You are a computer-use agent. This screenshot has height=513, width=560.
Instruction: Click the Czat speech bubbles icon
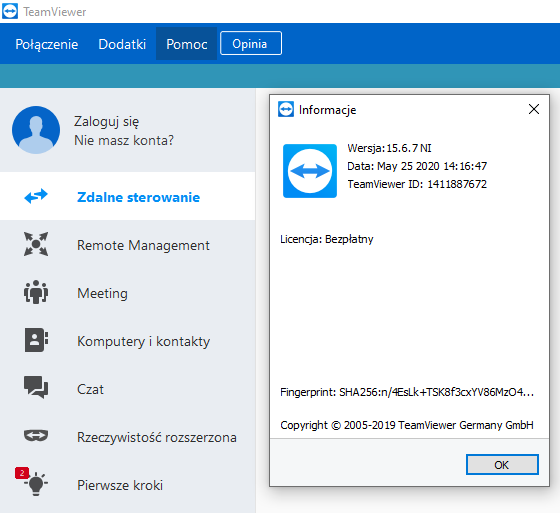tap(36, 387)
